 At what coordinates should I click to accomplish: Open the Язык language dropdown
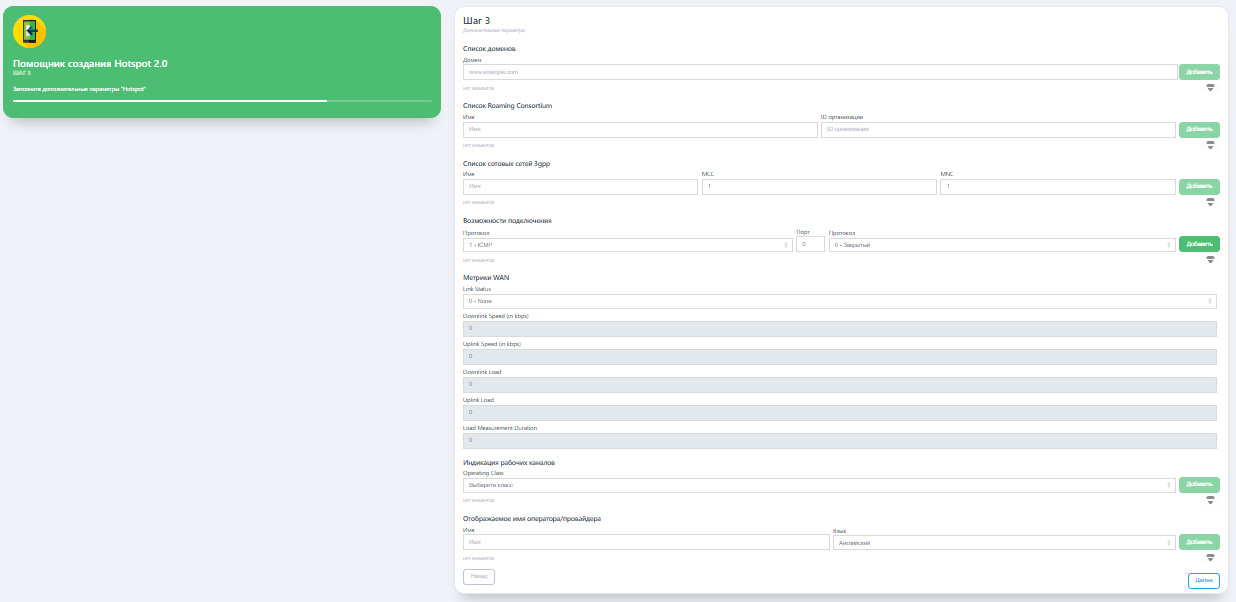pyautogui.click(x=1004, y=542)
